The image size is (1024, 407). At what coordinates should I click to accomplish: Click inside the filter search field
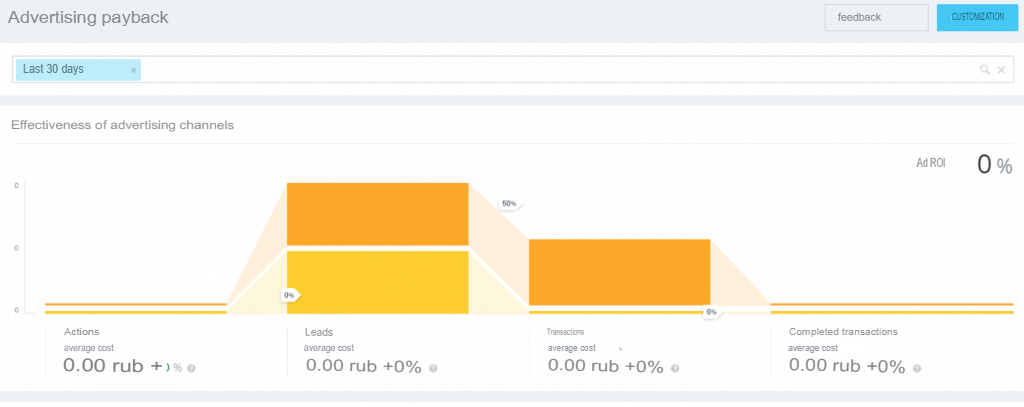point(550,70)
